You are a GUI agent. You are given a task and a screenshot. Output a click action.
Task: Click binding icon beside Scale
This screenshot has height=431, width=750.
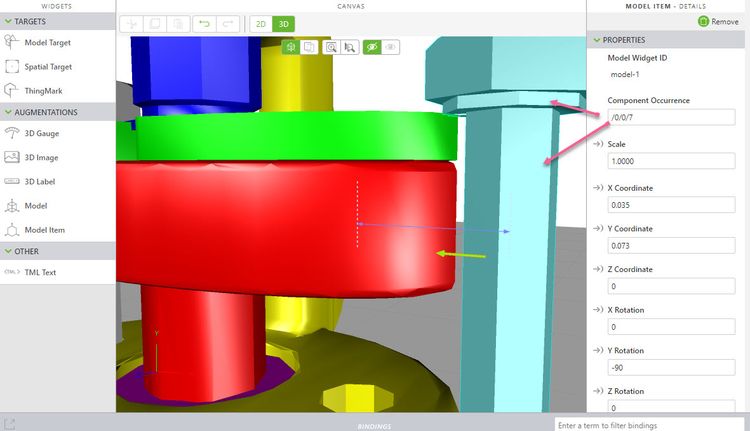pyautogui.click(x=598, y=144)
